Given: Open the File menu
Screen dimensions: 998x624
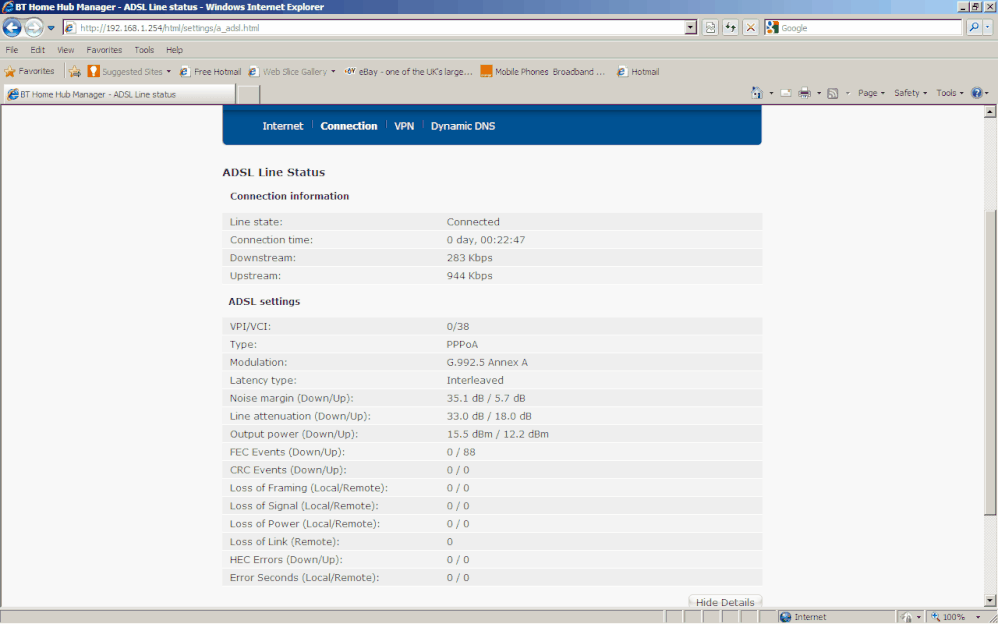Looking at the screenshot, I should [x=12, y=50].
